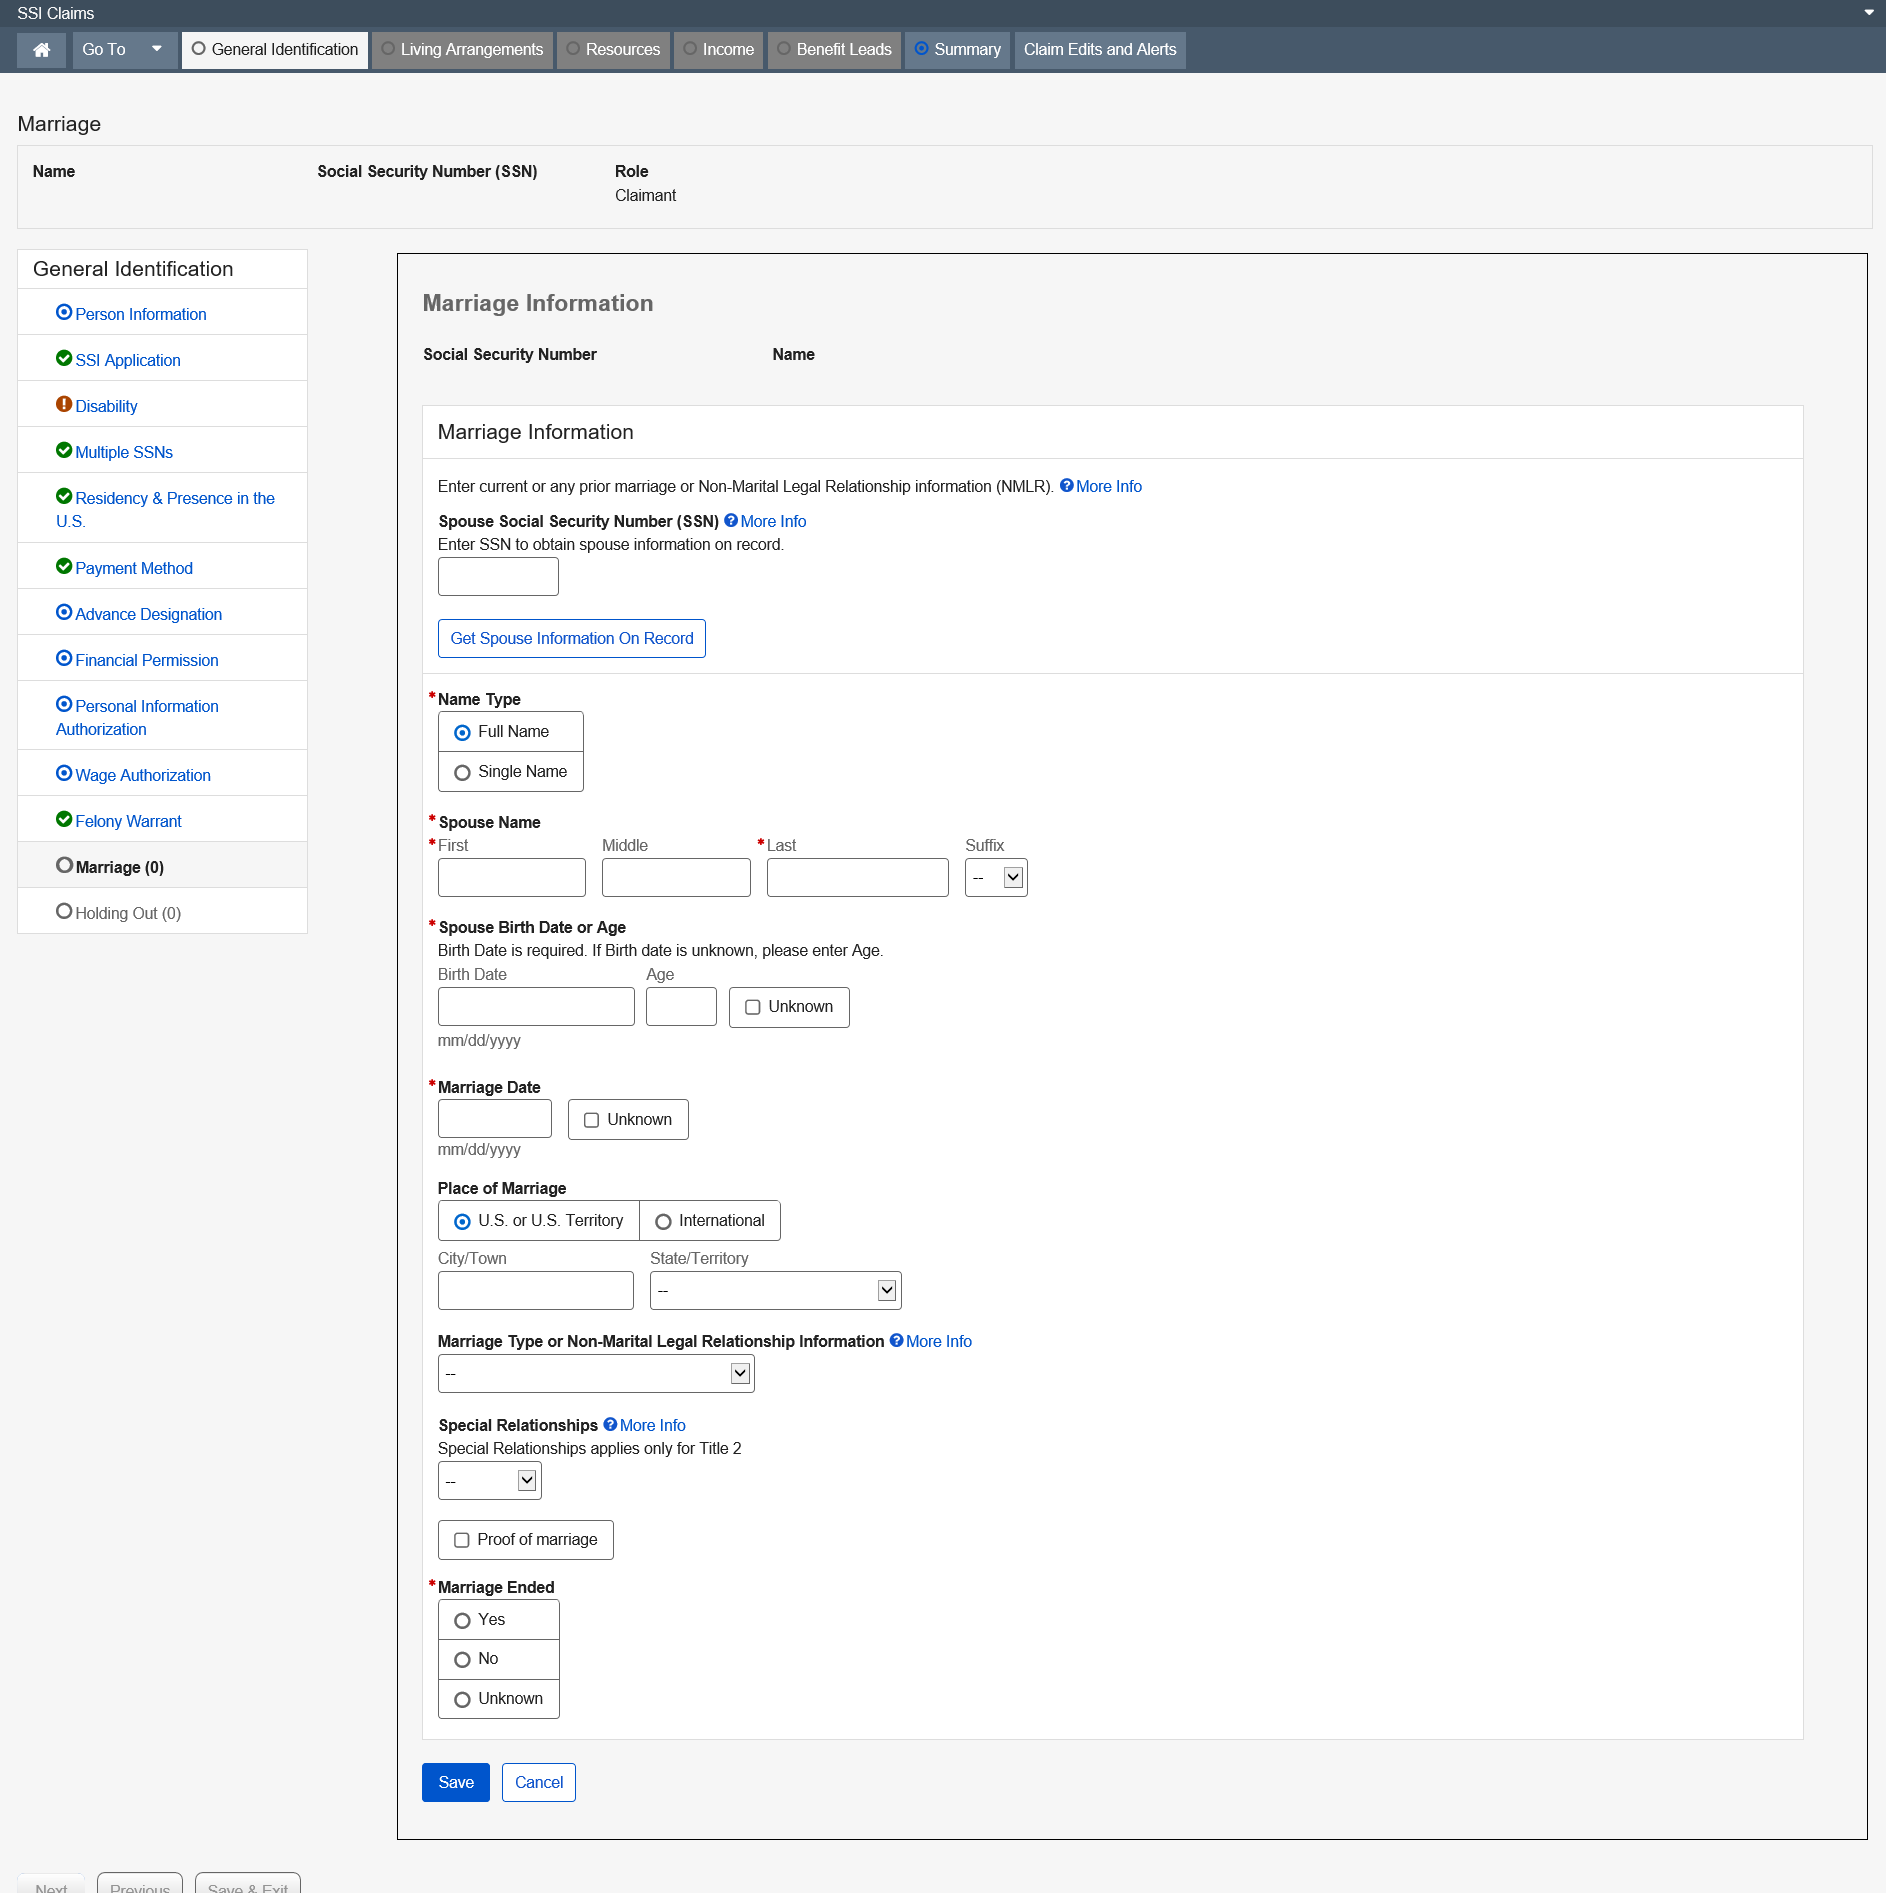Tick the Unknown checkbox for Marriage Date
The height and width of the screenshot is (1893, 1886).
pos(591,1120)
